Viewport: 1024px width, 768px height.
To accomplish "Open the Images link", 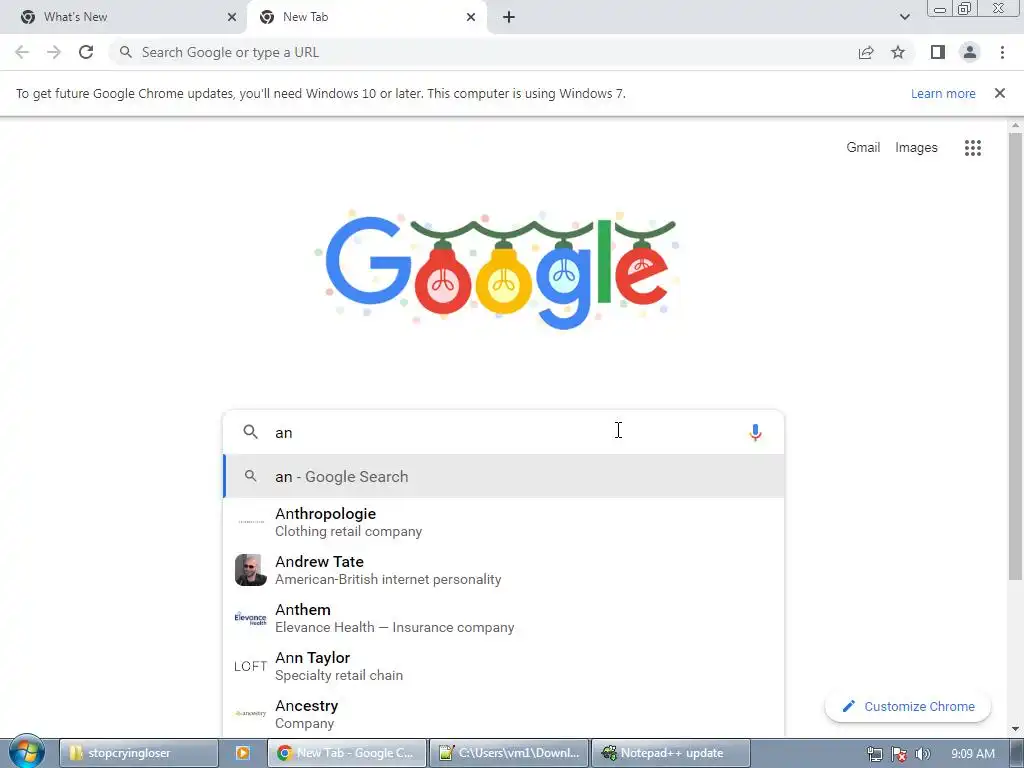I will coord(916,148).
